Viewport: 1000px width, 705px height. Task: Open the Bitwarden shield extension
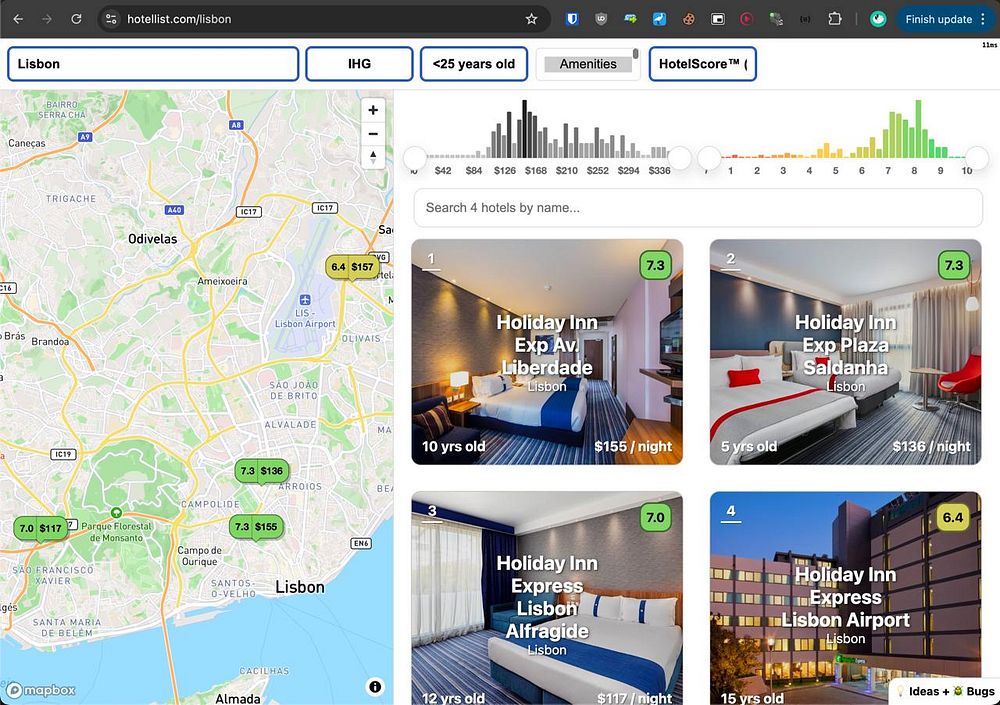click(x=572, y=19)
